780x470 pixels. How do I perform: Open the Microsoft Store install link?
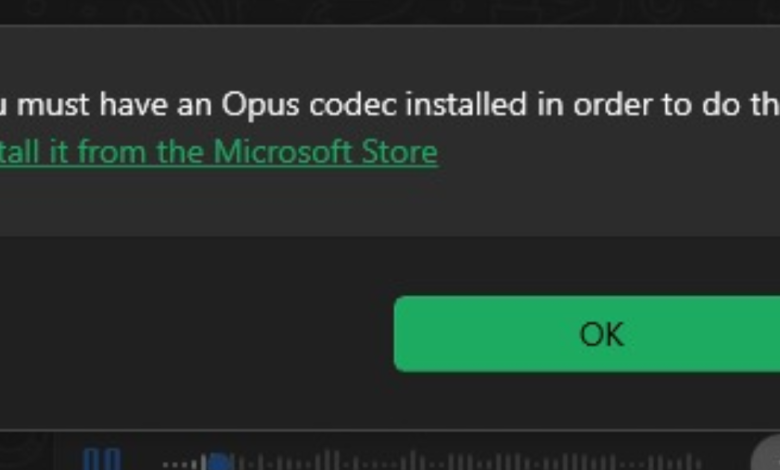point(220,153)
